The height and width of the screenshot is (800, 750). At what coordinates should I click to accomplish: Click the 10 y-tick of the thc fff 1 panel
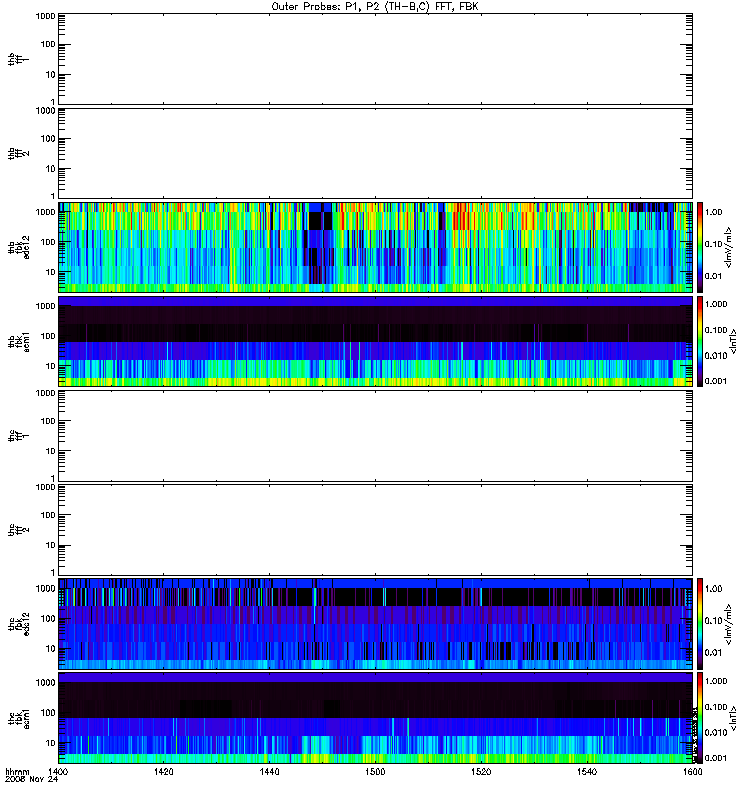click(x=51, y=452)
